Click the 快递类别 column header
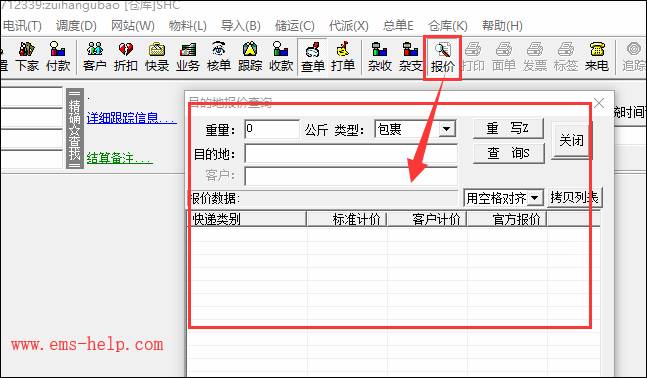The image size is (647, 378). point(248,219)
